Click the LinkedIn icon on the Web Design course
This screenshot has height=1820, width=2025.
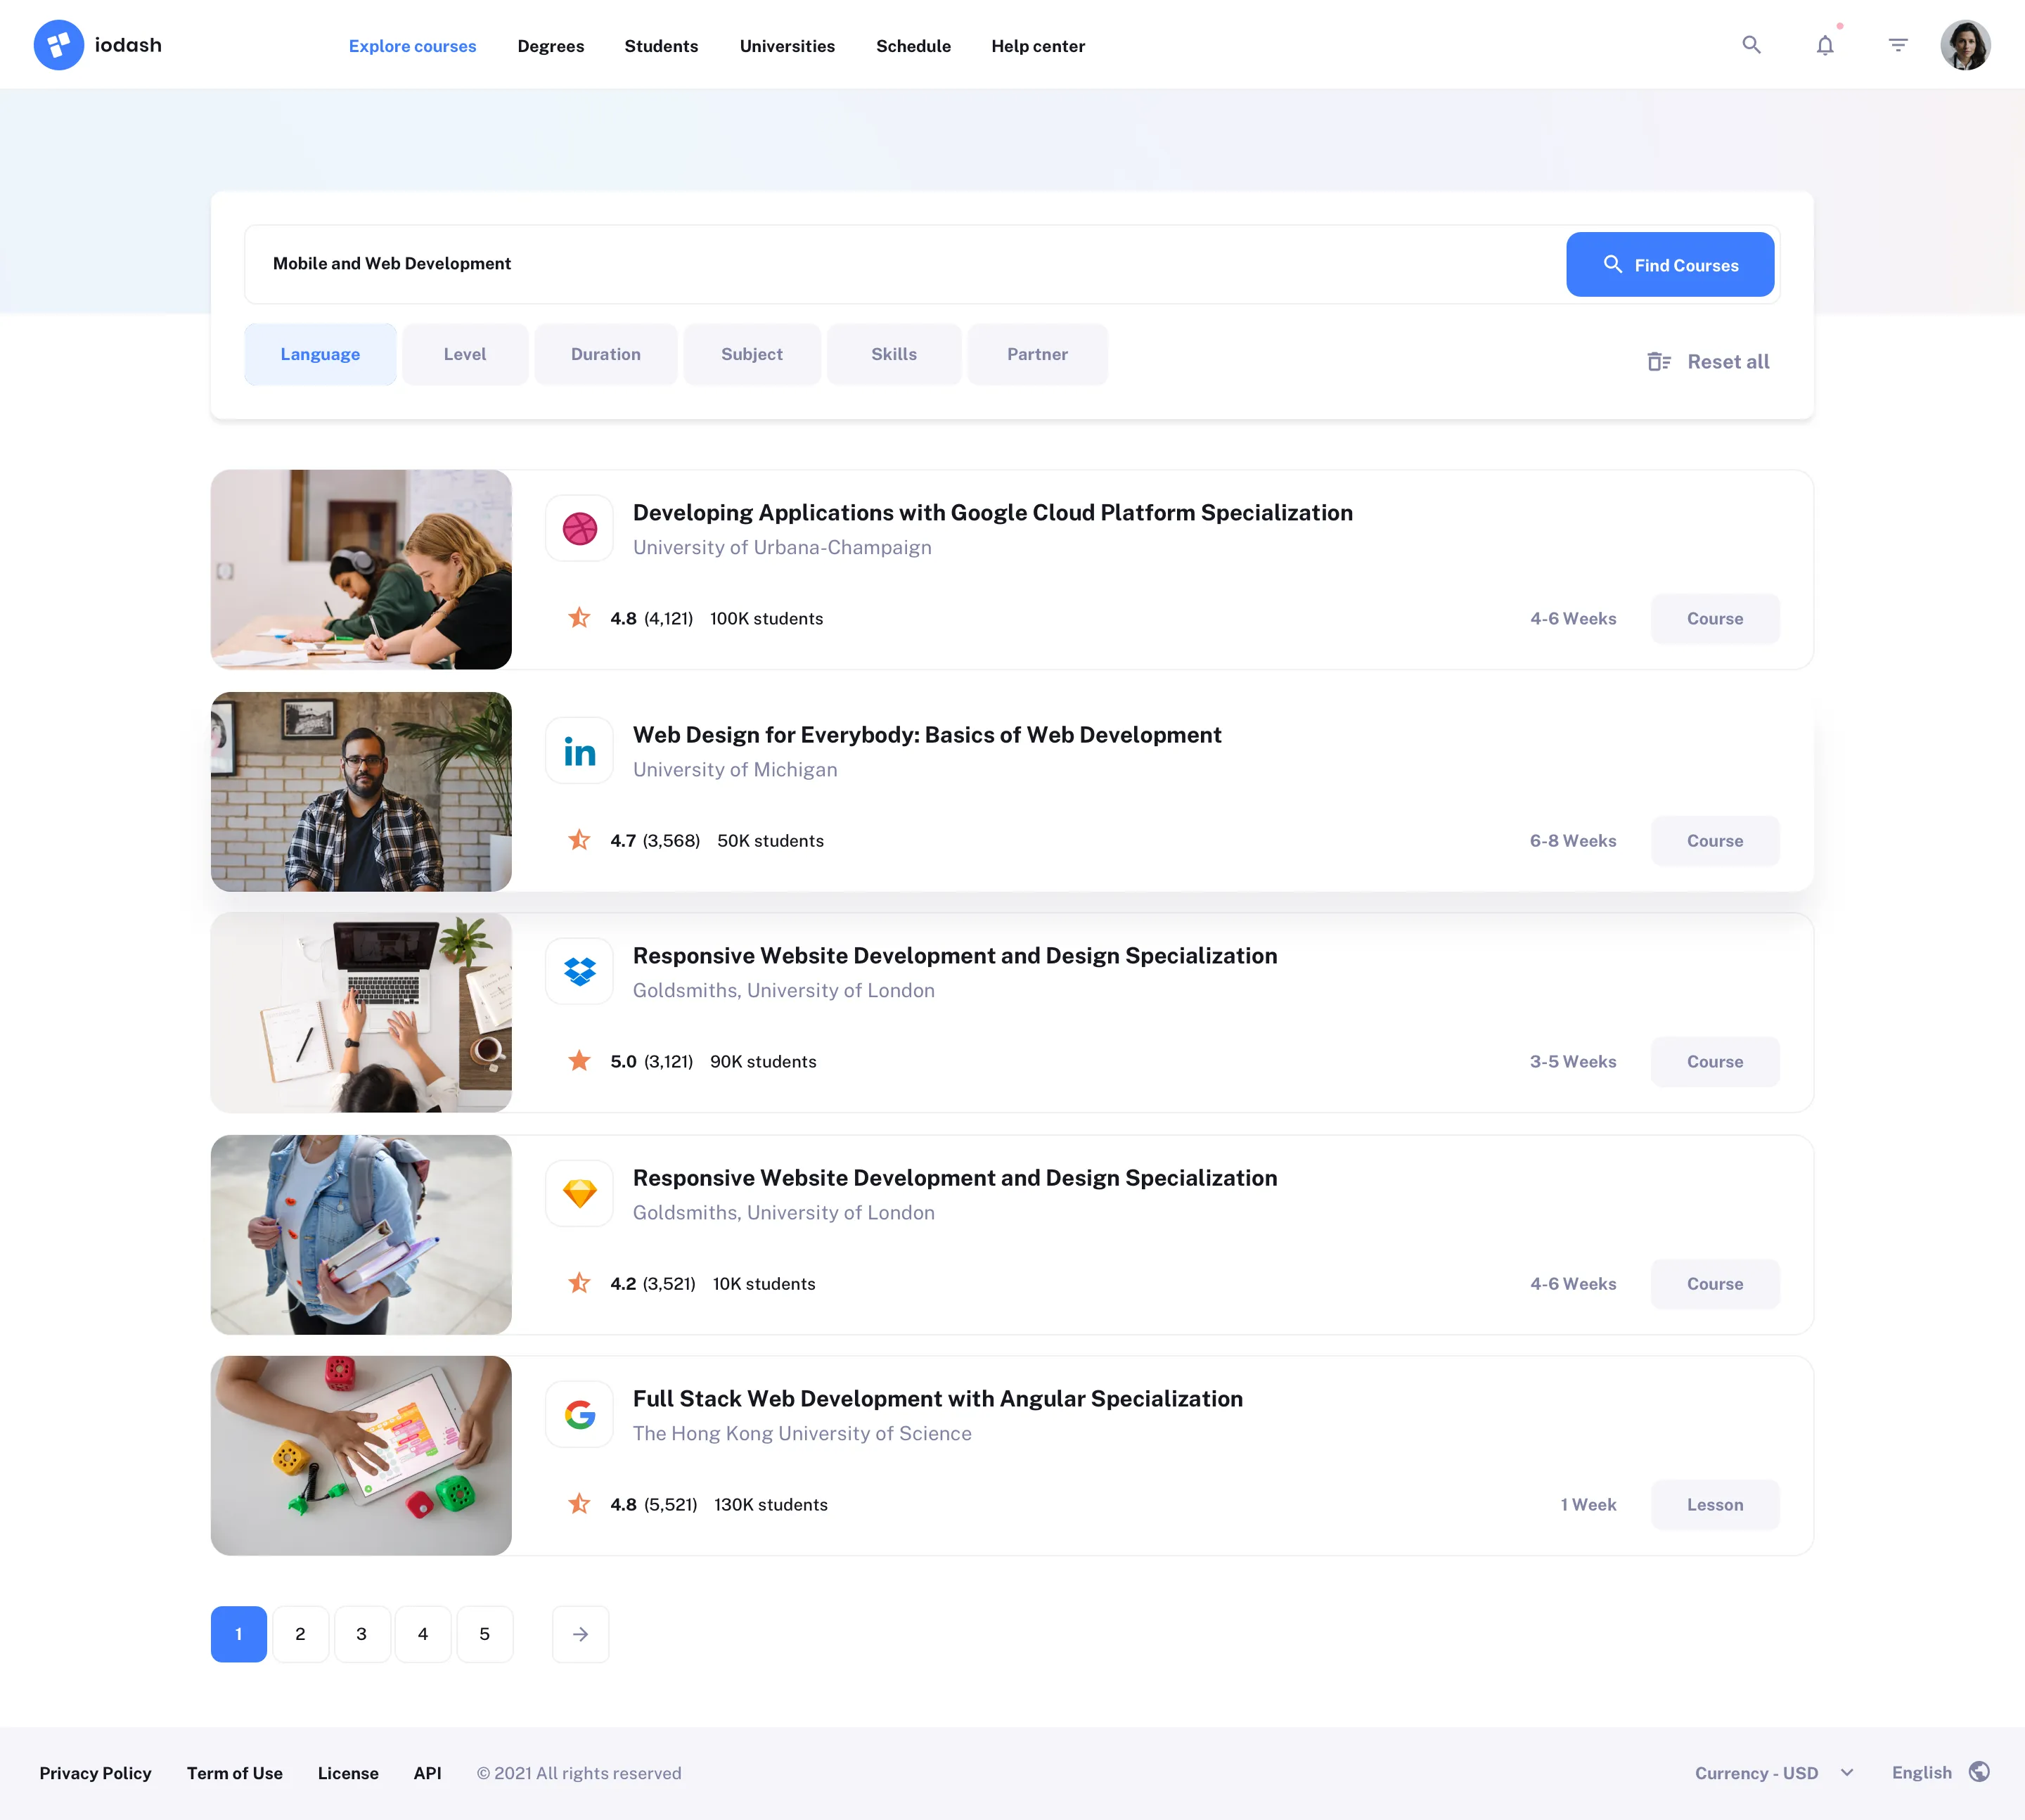pyautogui.click(x=579, y=750)
